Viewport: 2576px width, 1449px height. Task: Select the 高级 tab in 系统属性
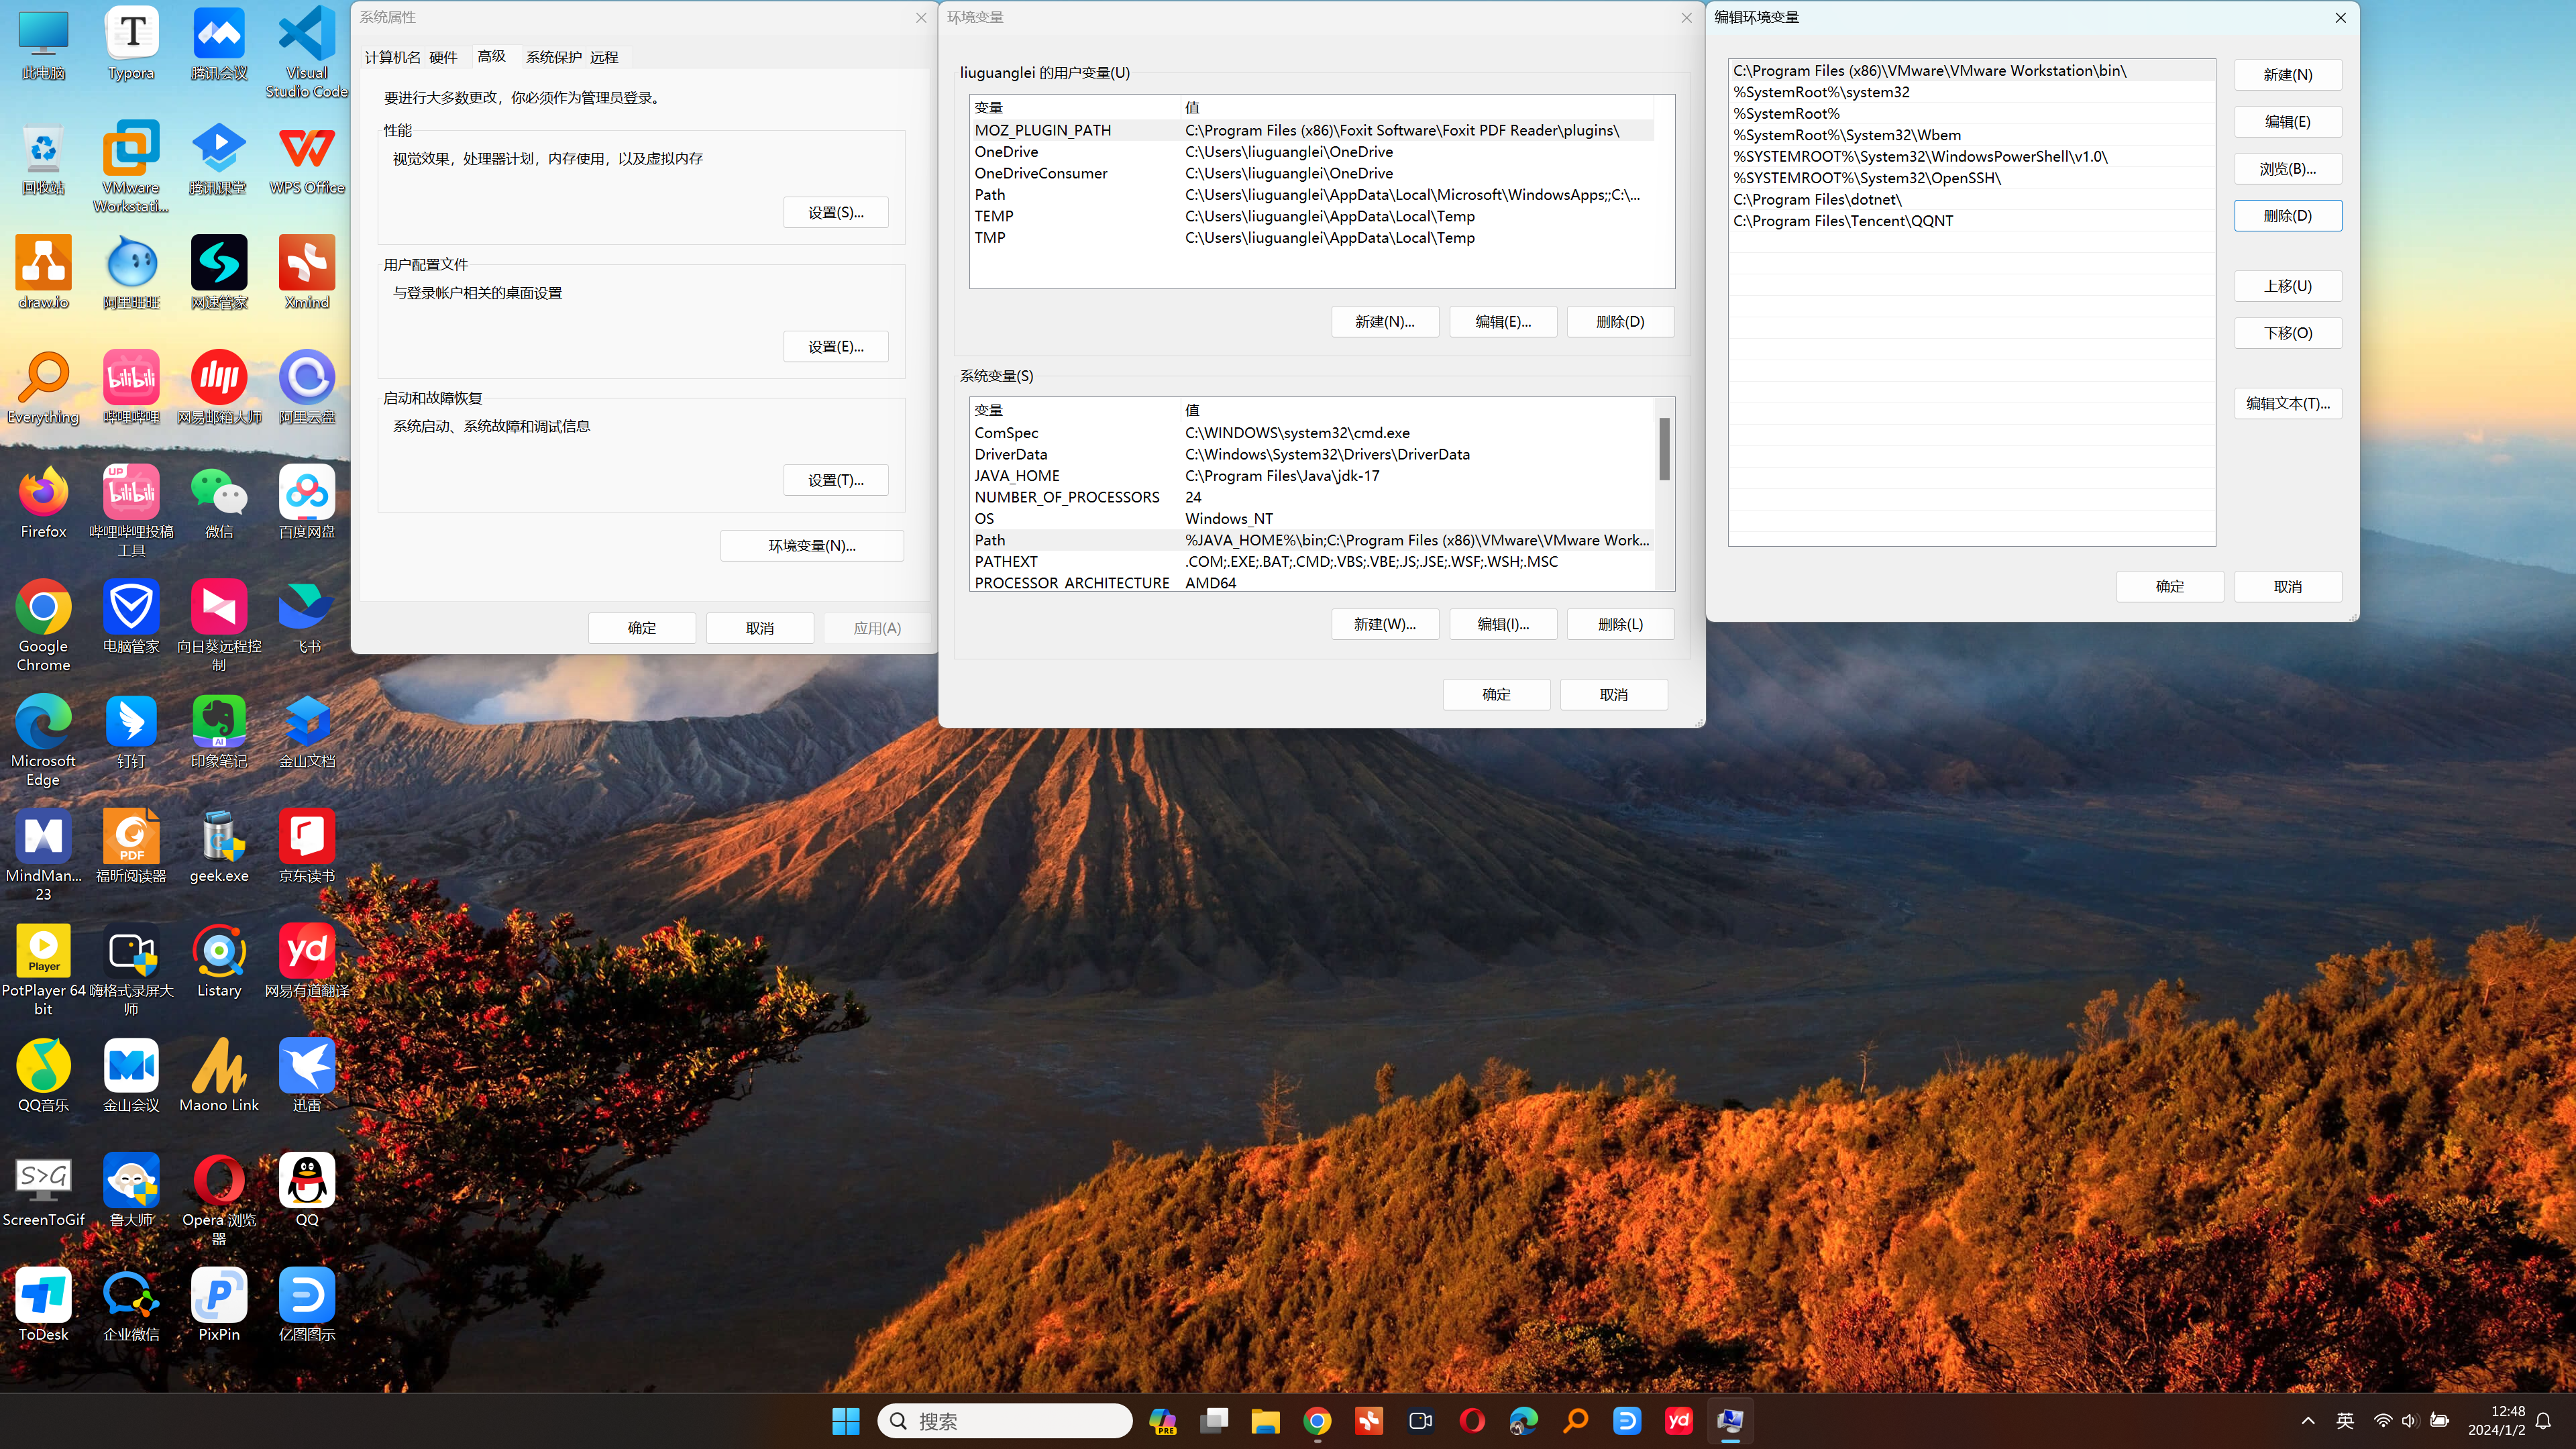[x=491, y=56]
